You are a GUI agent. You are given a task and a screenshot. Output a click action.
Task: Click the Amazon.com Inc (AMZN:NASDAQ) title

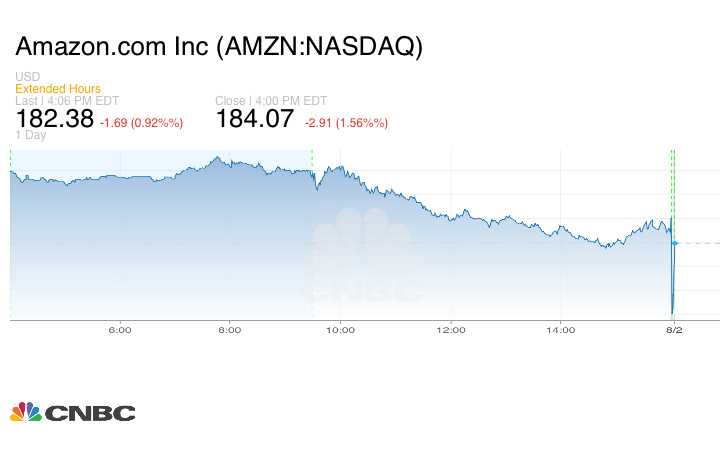tap(219, 47)
